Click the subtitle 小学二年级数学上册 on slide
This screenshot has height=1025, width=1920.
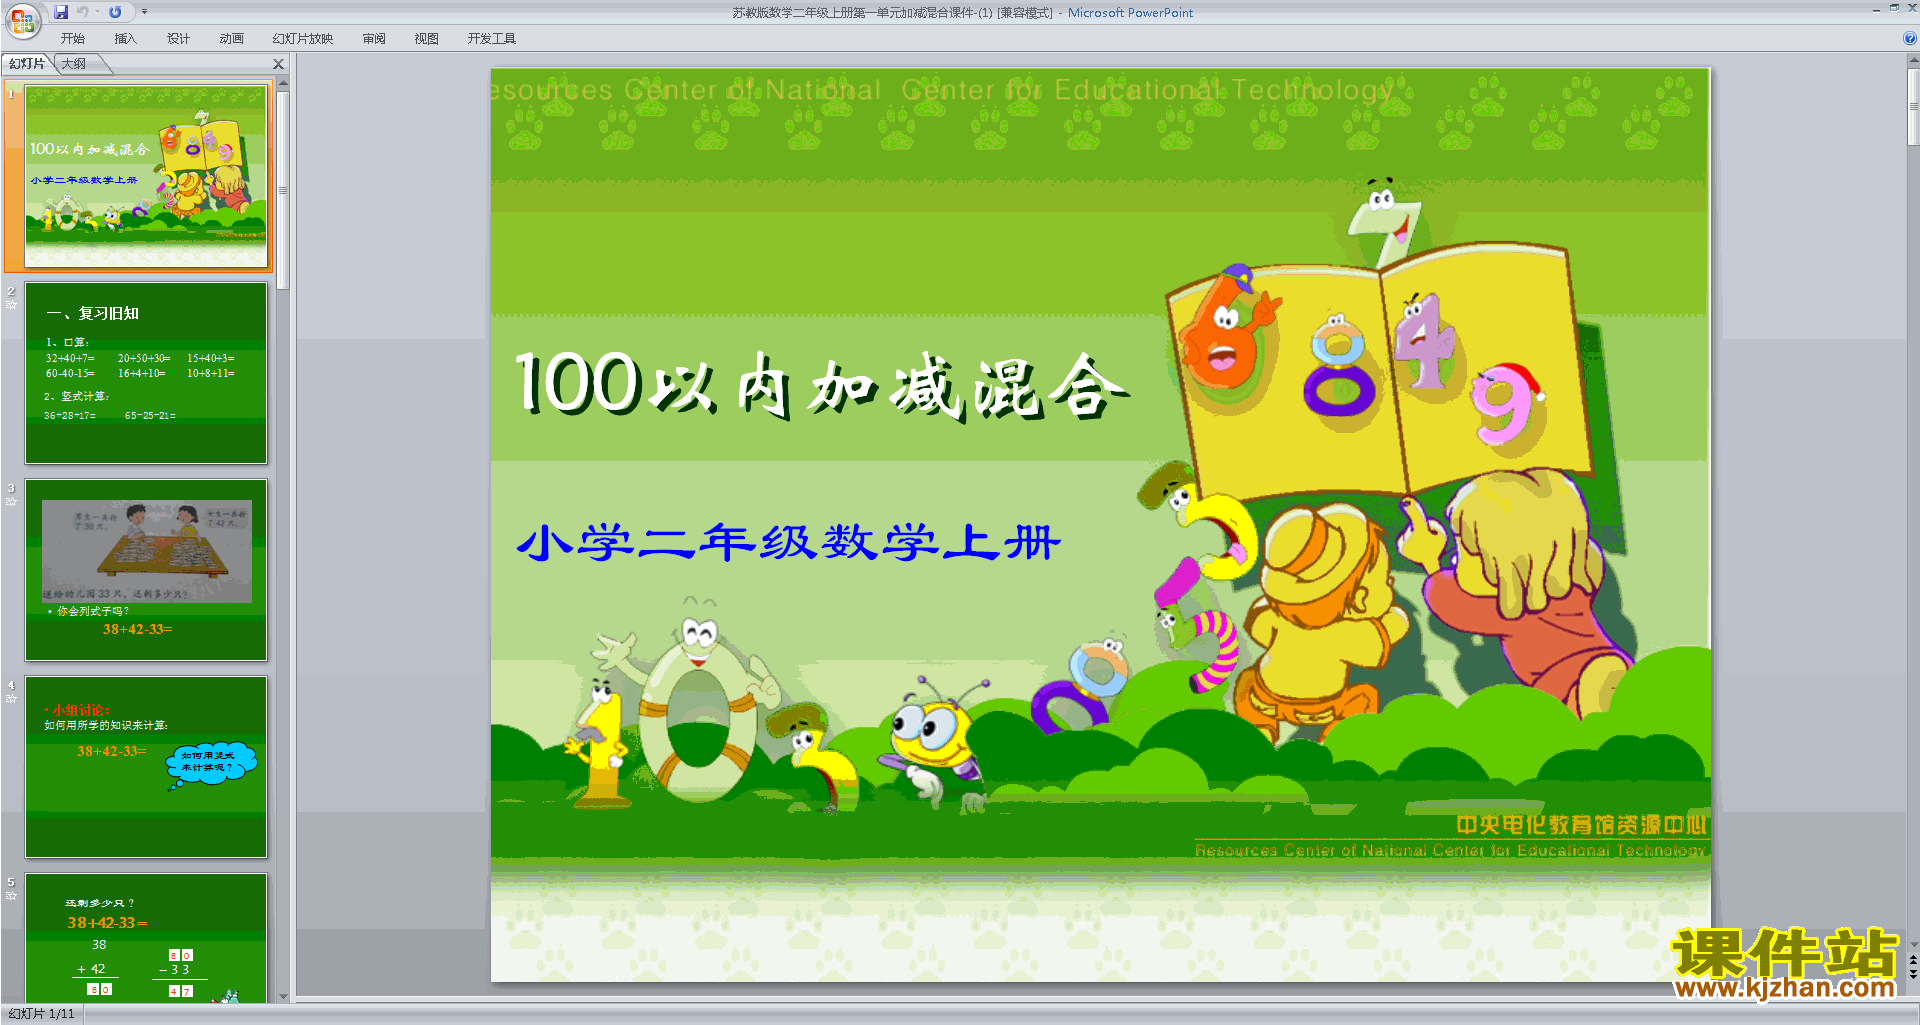coord(789,543)
